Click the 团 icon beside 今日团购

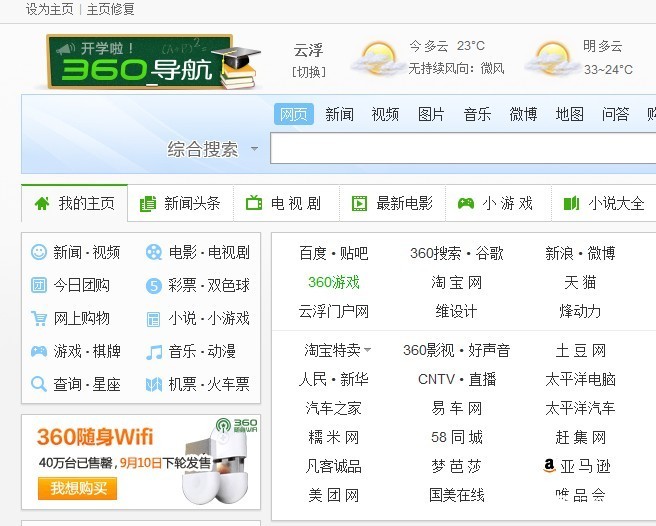pos(39,285)
